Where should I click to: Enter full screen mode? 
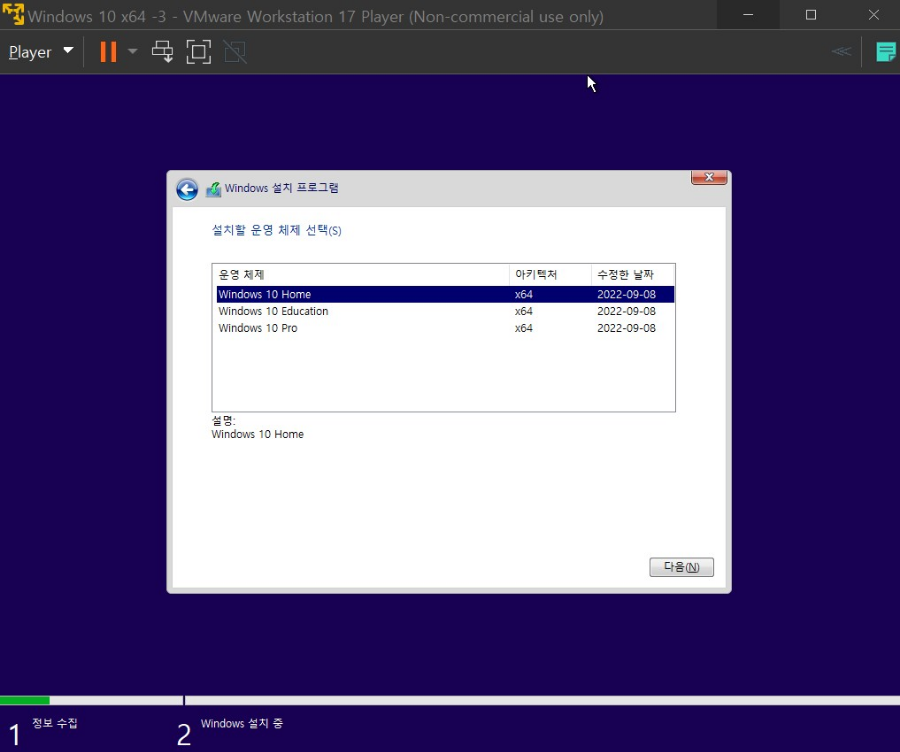tap(199, 52)
